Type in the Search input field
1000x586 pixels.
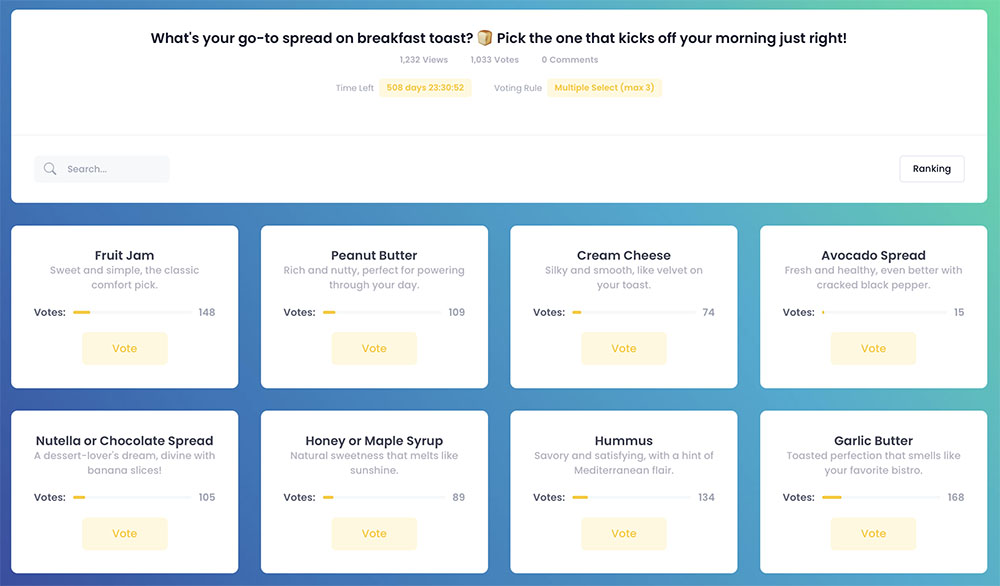(x=112, y=169)
